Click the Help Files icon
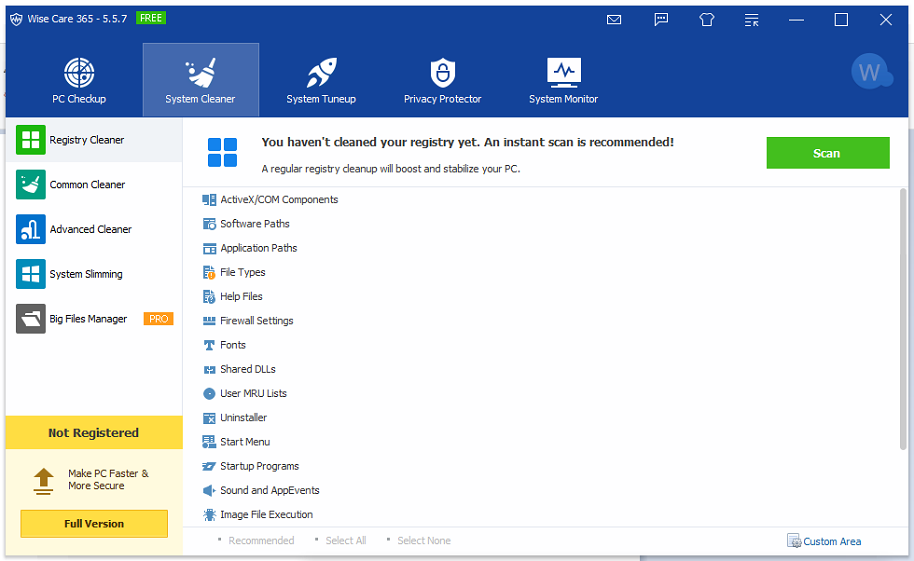 coord(209,297)
